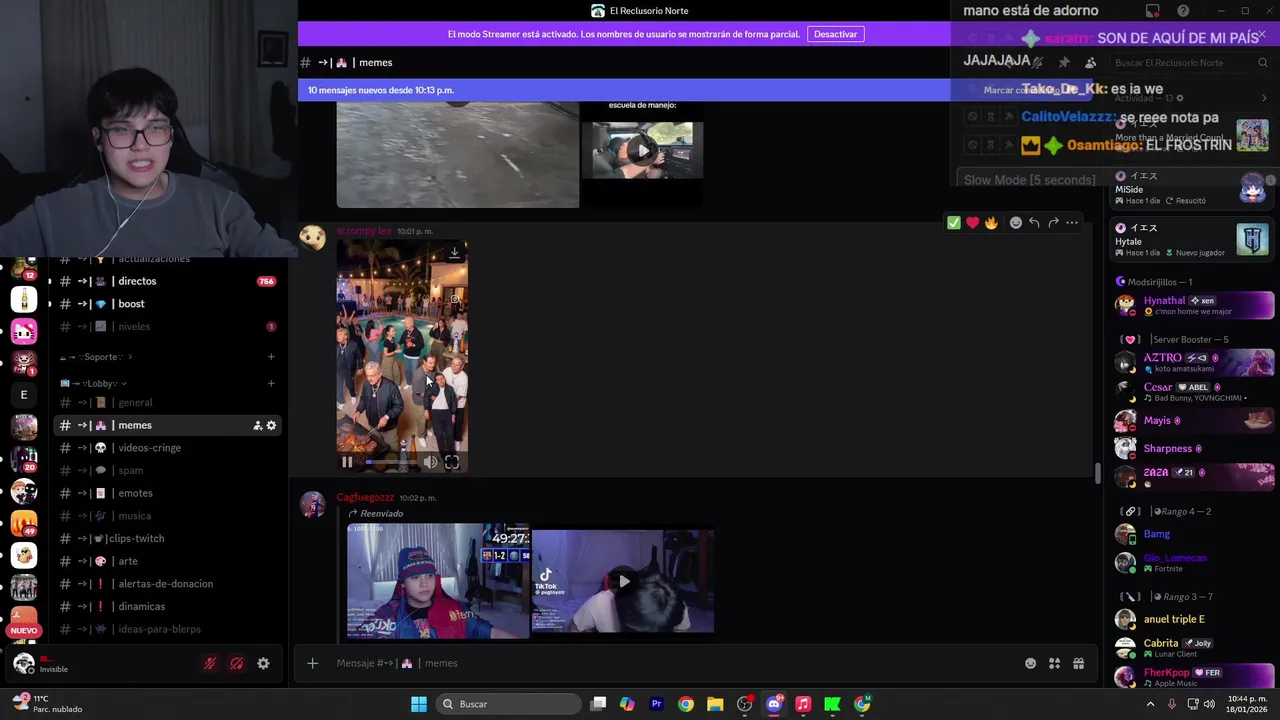Create invite for the memes channel
This screenshot has width=1280, height=720.
click(258, 425)
